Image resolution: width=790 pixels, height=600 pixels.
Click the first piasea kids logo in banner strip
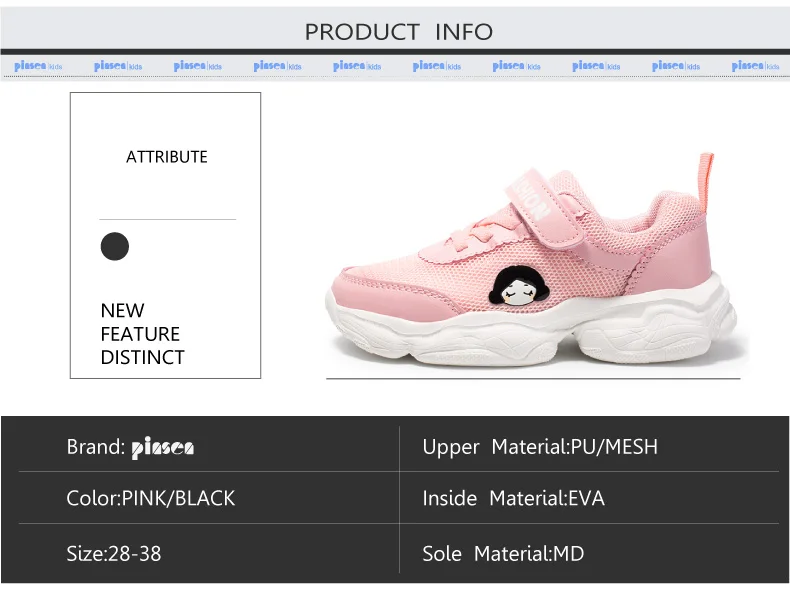point(38,66)
